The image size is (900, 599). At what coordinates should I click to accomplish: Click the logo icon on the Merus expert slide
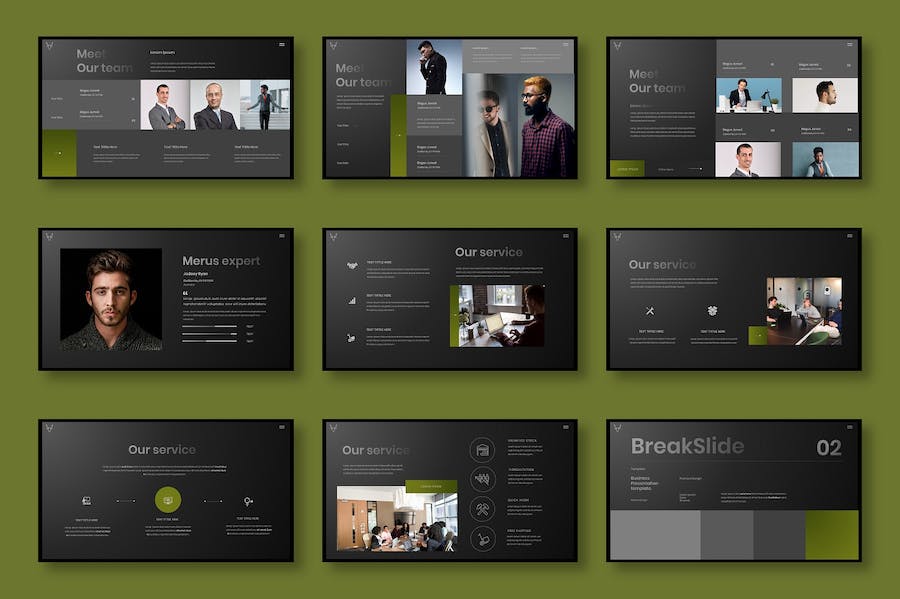[x=49, y=237]
